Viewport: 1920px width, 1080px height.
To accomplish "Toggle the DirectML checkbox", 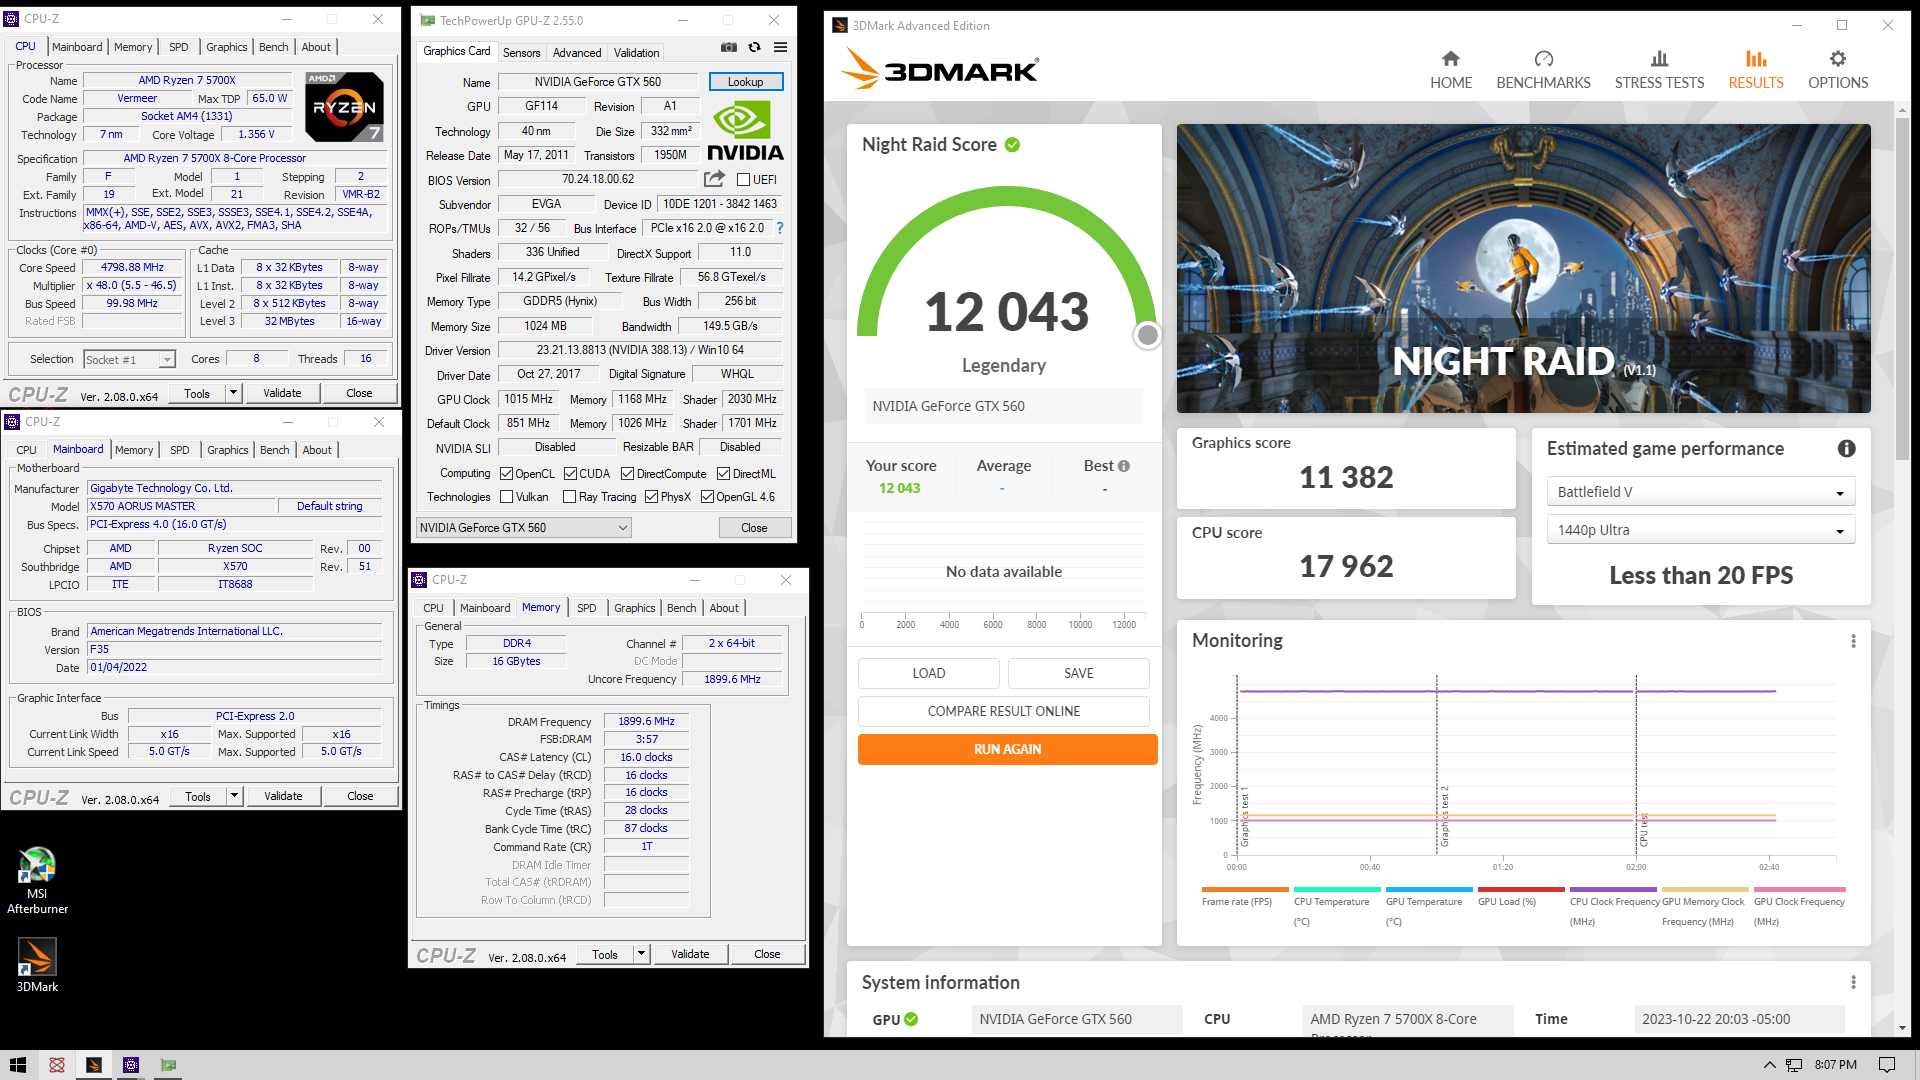I will [x=723, y=474].
